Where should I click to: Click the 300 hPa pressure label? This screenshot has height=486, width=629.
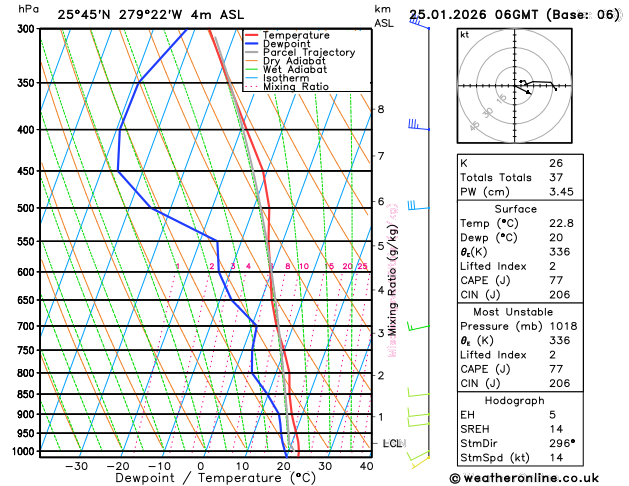tap(28, 29)
